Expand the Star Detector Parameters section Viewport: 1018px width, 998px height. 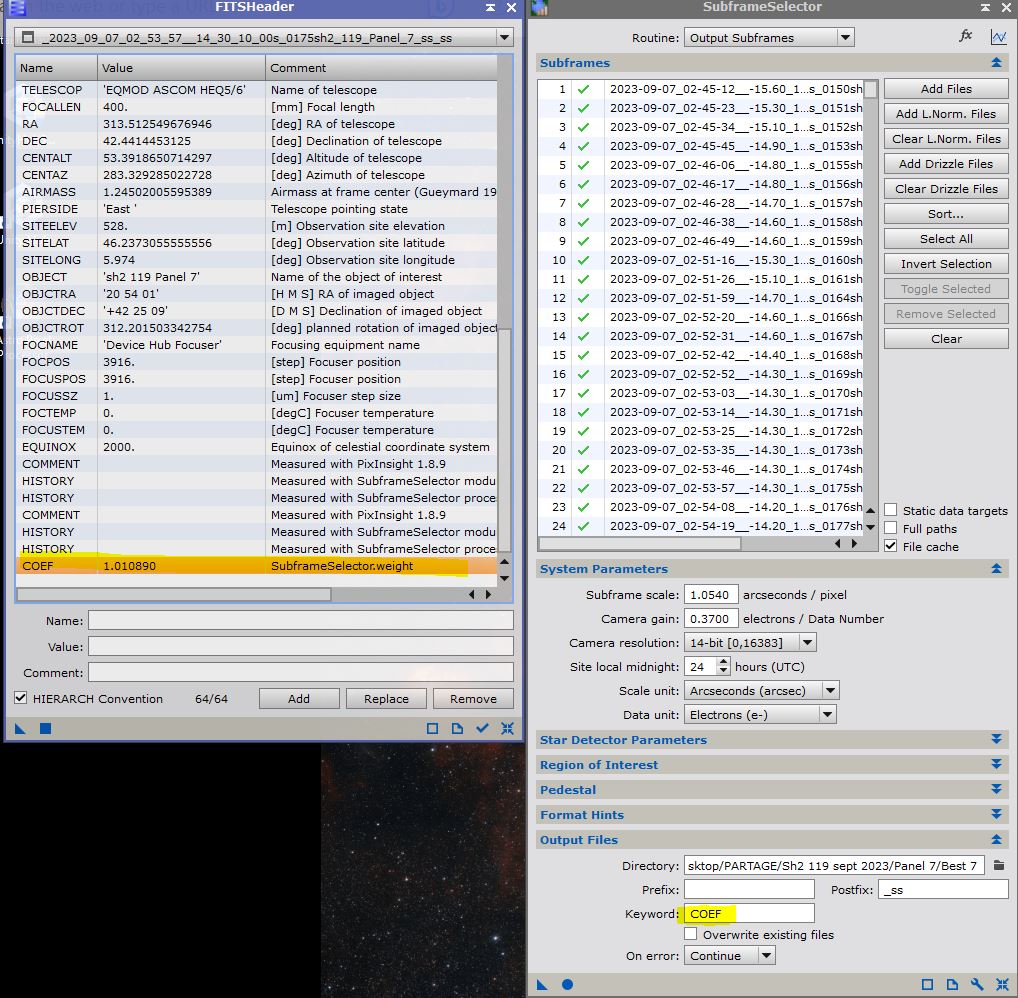click(x=997, y=740)
